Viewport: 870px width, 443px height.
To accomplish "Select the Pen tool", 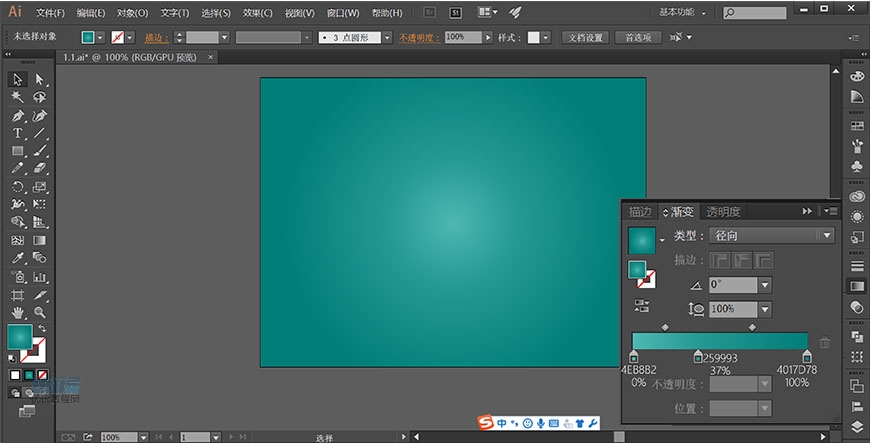I will [x=18, y=115].
